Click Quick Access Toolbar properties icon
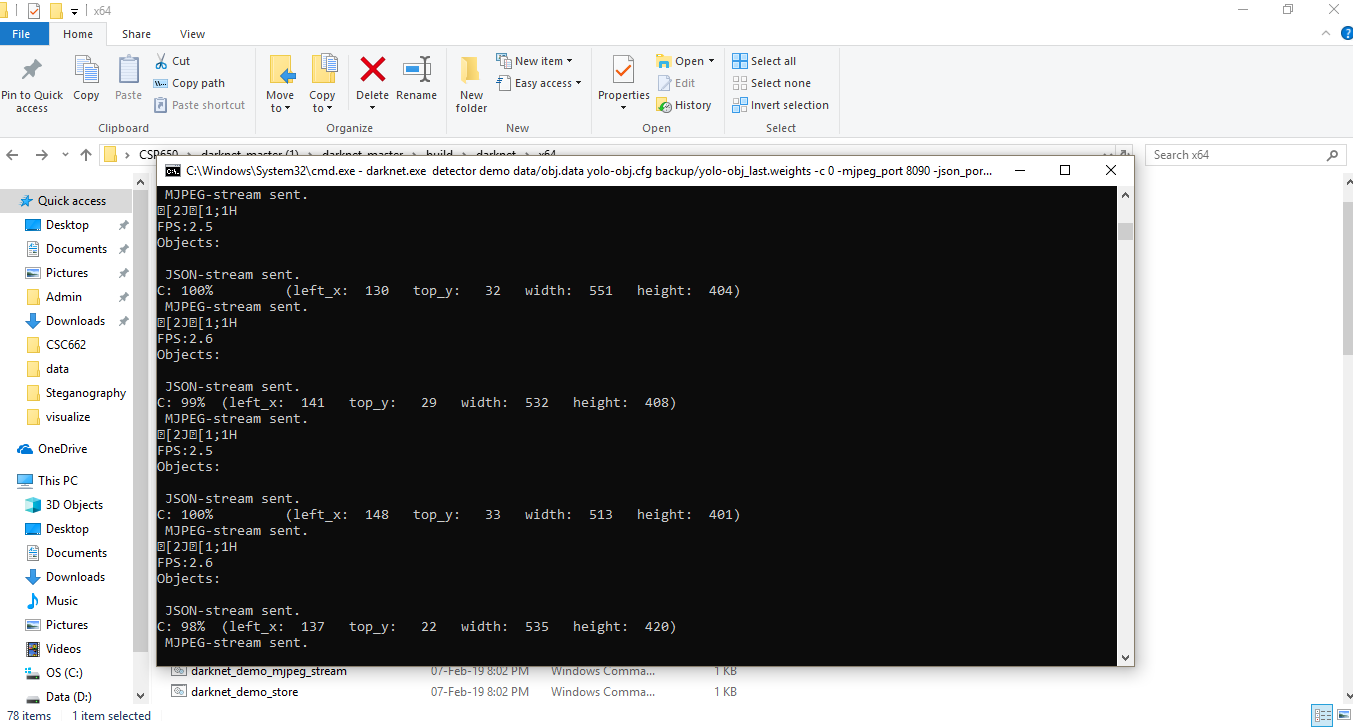Screen dimensions: 1353x727 (35, 11)
